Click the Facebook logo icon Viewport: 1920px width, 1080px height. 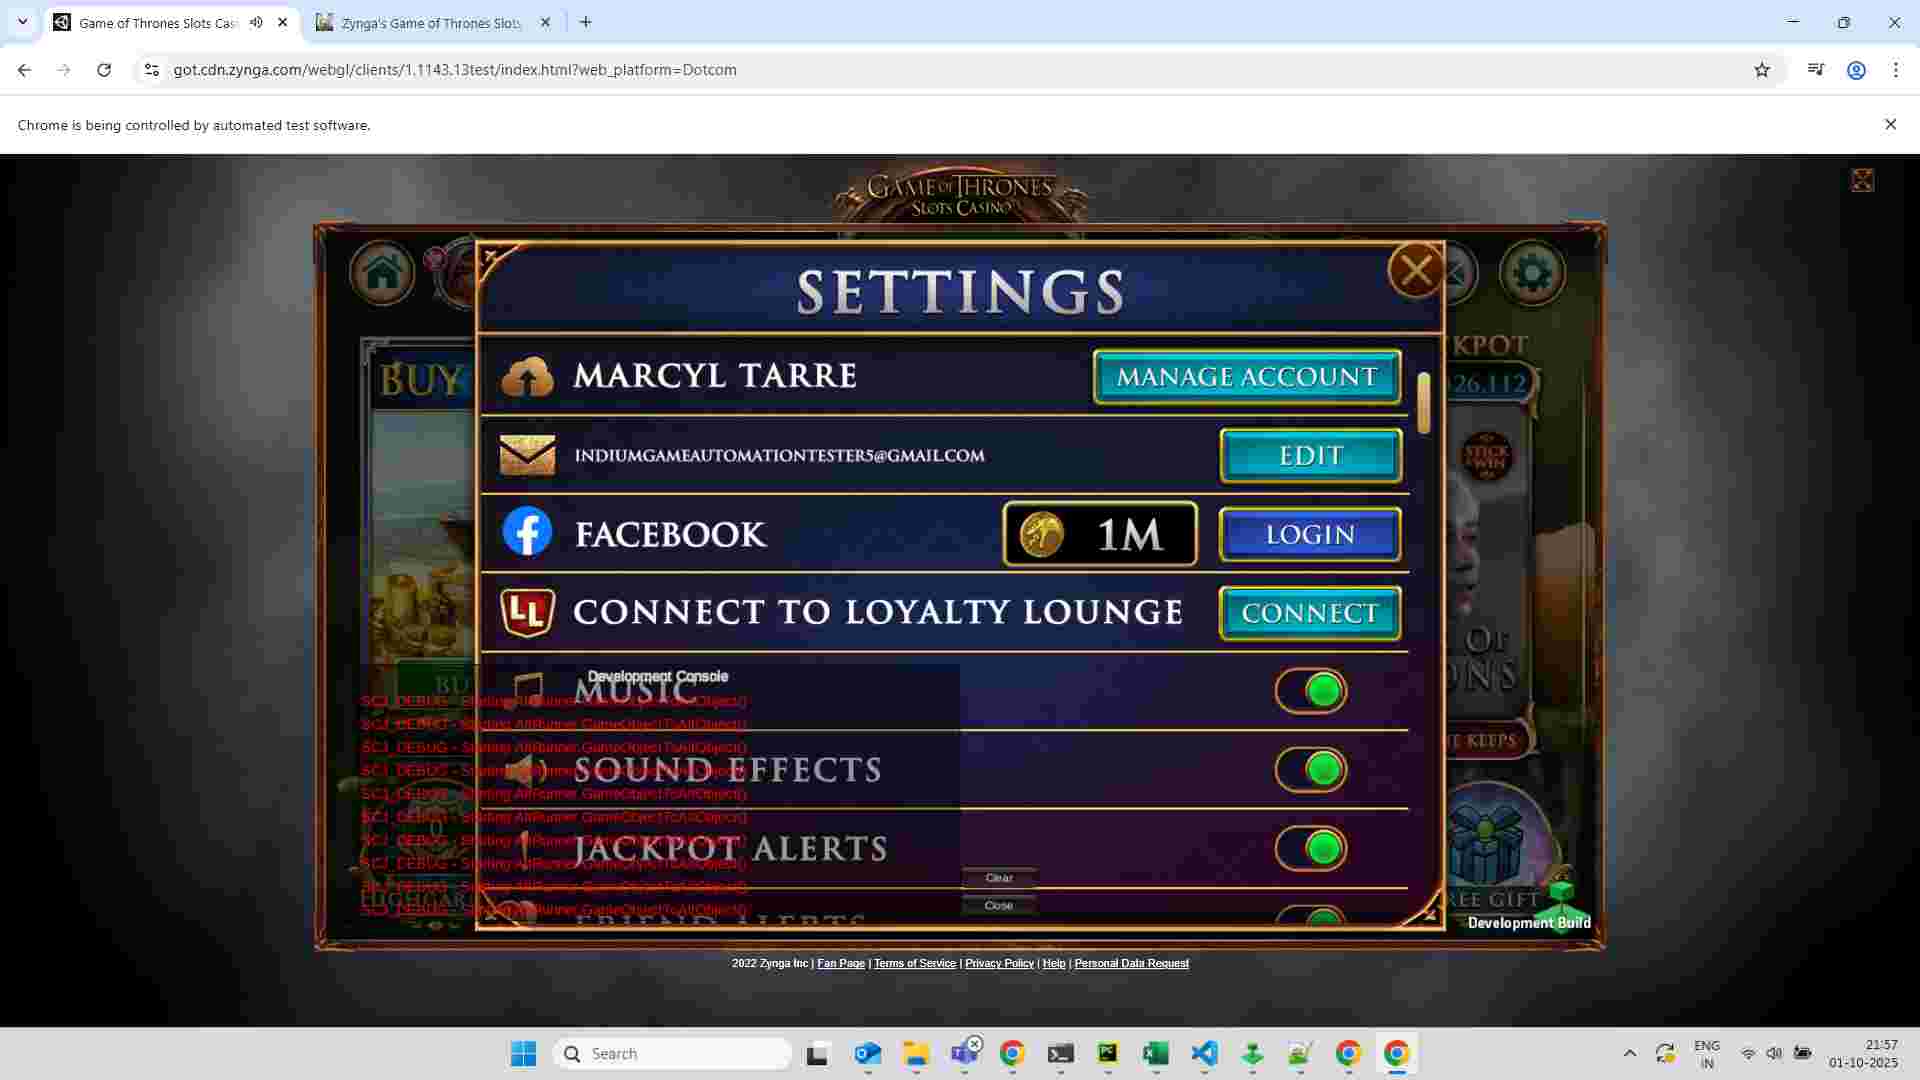tap(527, 532)
